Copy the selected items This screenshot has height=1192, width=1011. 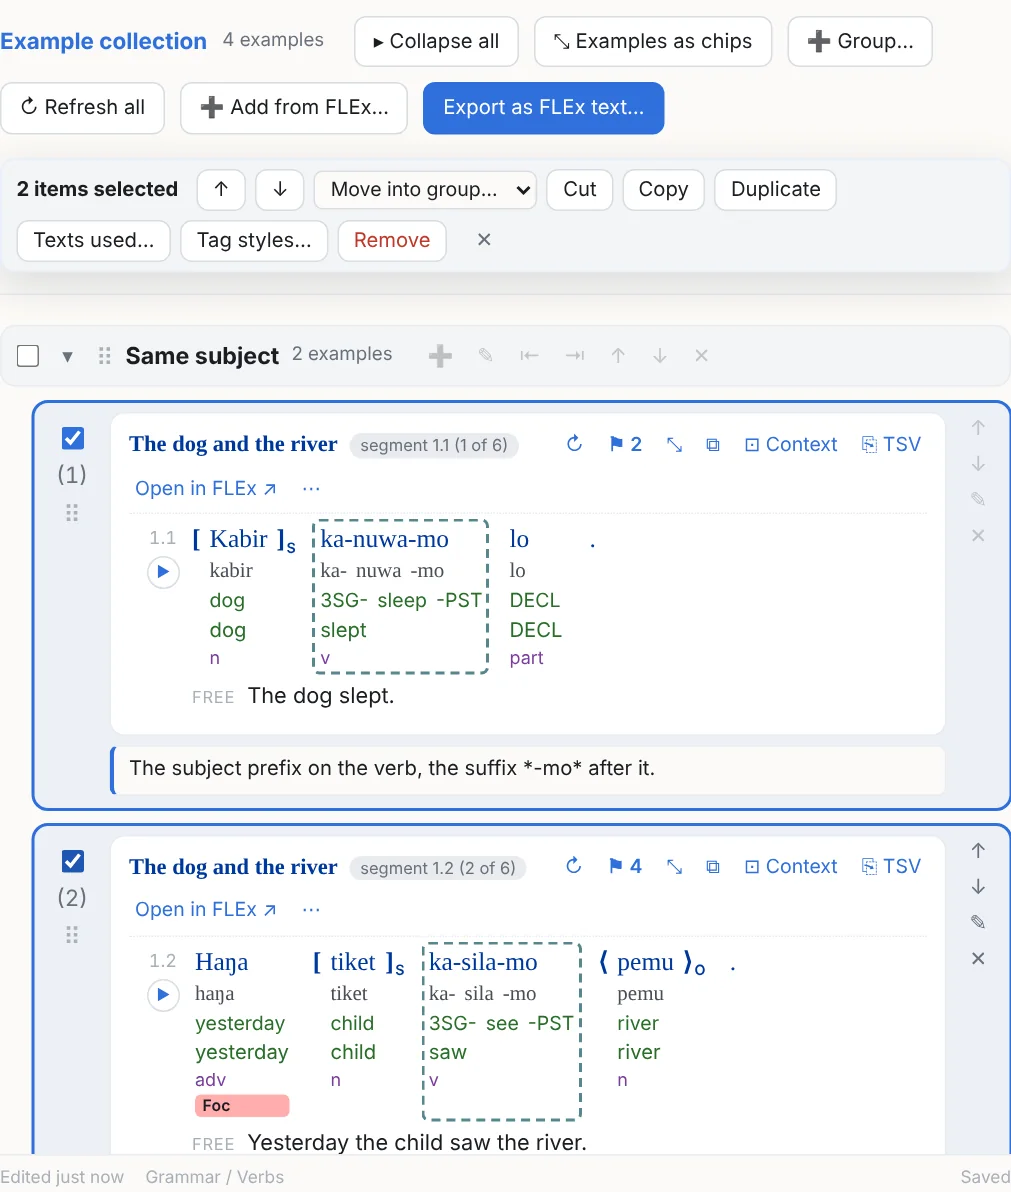click(663, 189)
